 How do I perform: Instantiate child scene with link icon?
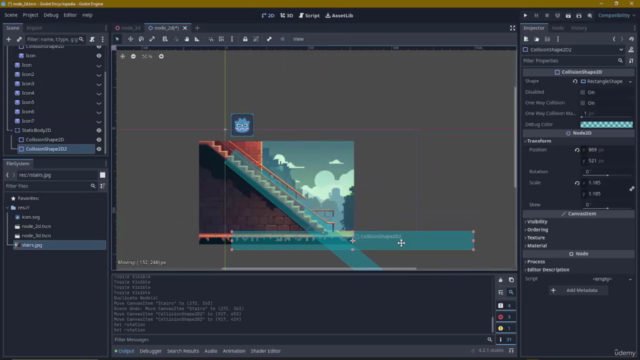(19, 39)
